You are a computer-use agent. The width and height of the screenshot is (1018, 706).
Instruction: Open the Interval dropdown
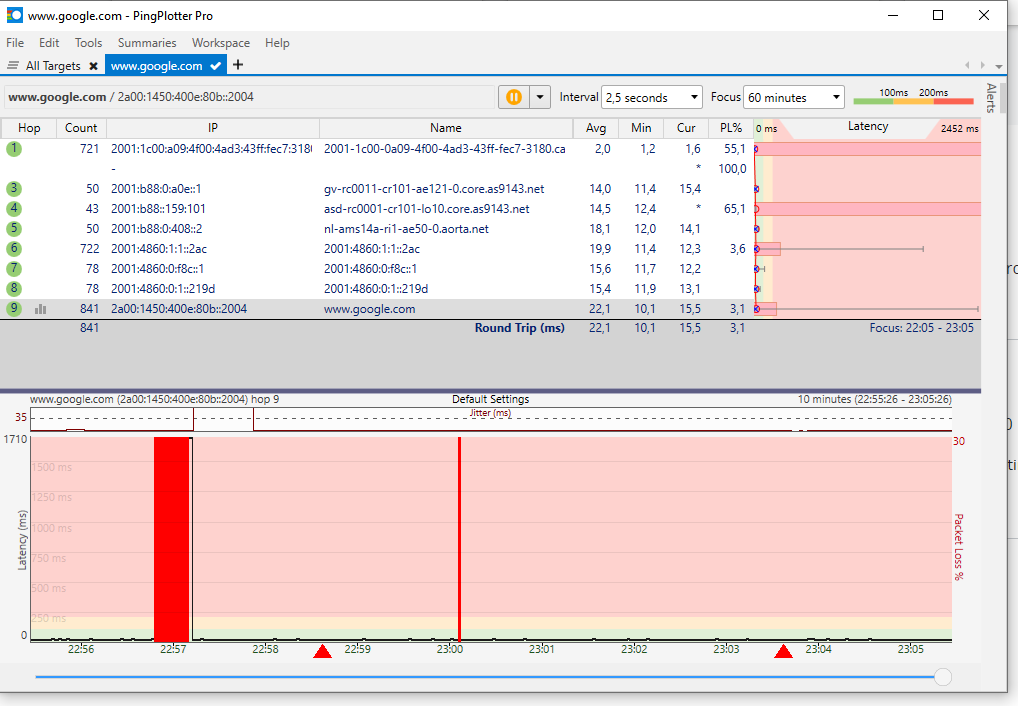tap(652, 98)
